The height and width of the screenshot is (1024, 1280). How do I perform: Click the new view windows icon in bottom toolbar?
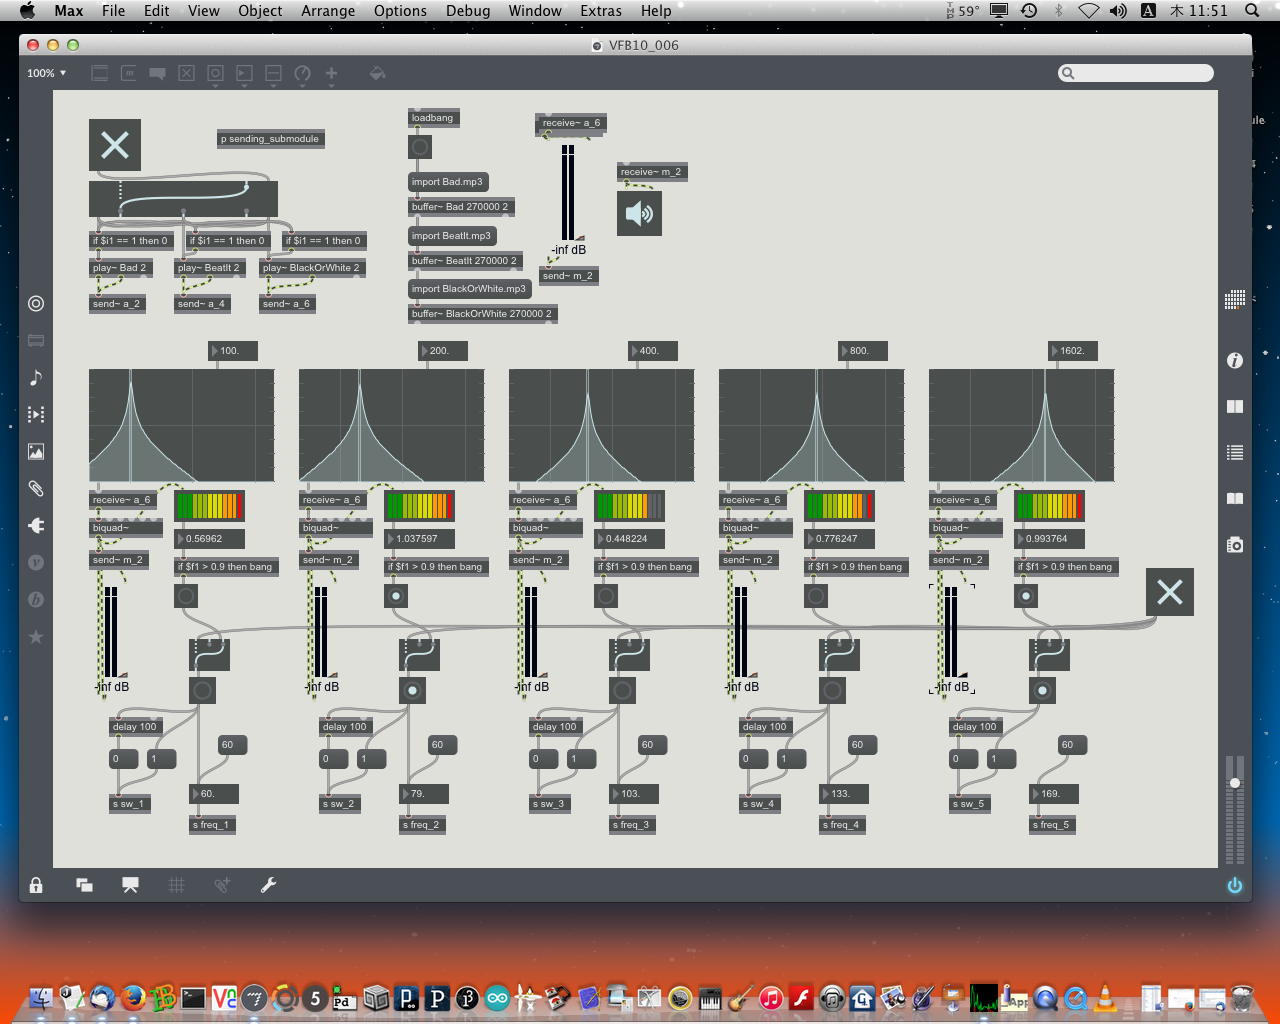click(84, 885)
